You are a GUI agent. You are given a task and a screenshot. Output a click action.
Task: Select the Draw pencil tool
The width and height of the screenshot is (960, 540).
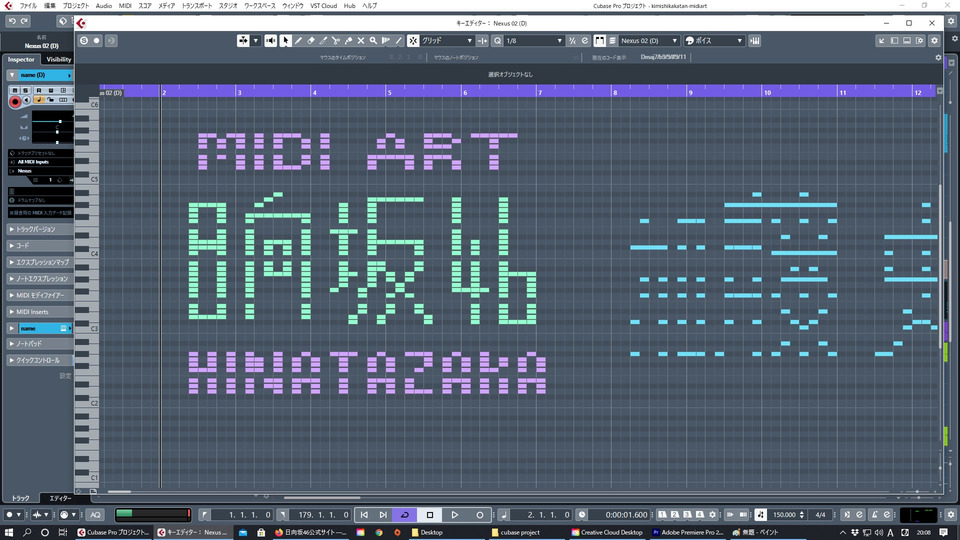point(298,40)
